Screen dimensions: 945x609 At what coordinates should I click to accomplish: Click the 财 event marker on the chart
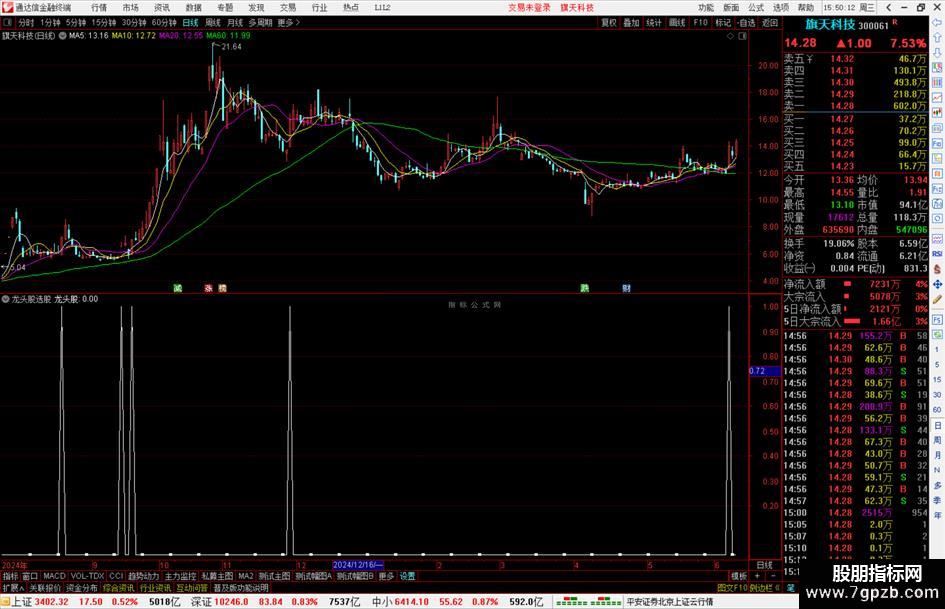(627, 288)
